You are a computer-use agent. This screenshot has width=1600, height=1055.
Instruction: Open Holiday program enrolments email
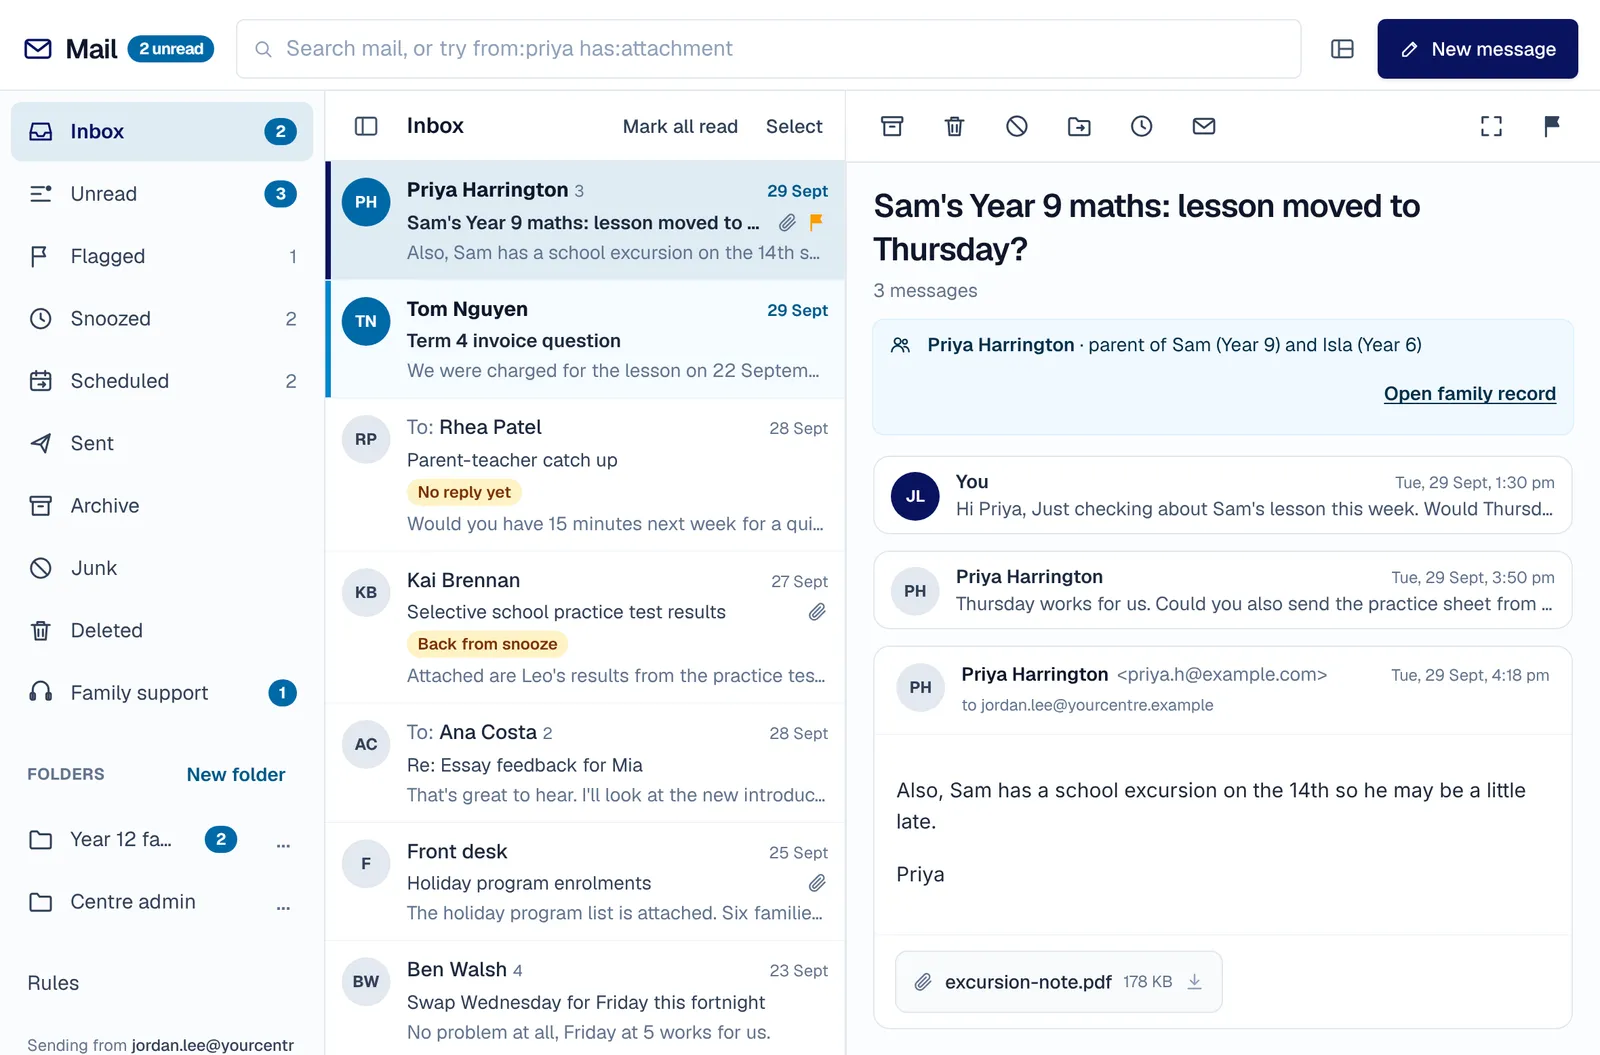pos(586,882)
